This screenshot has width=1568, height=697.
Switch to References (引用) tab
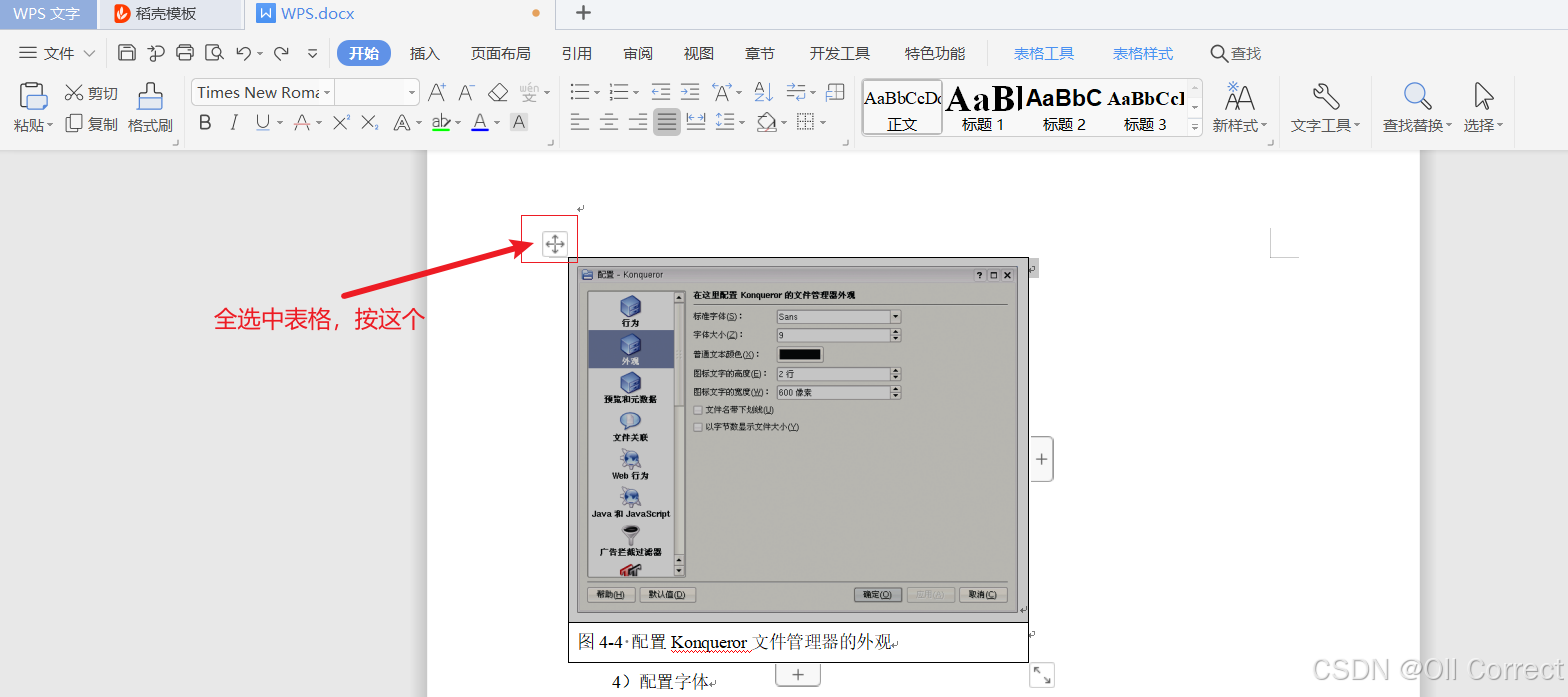tap(577, 53)
